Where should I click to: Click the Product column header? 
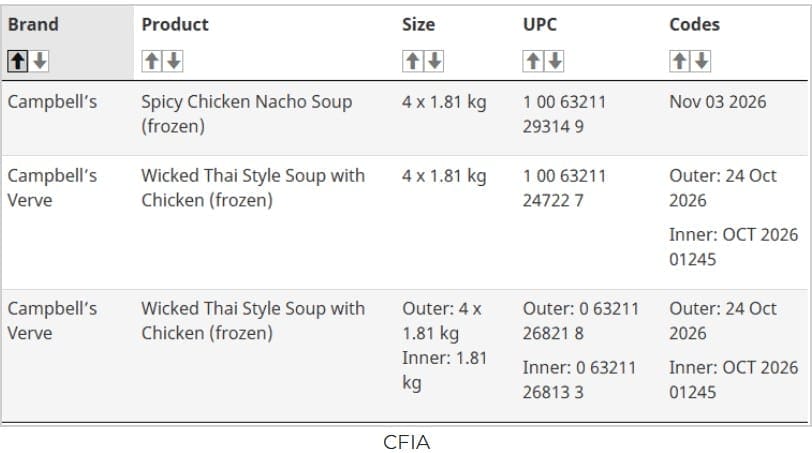click(175, 24)
